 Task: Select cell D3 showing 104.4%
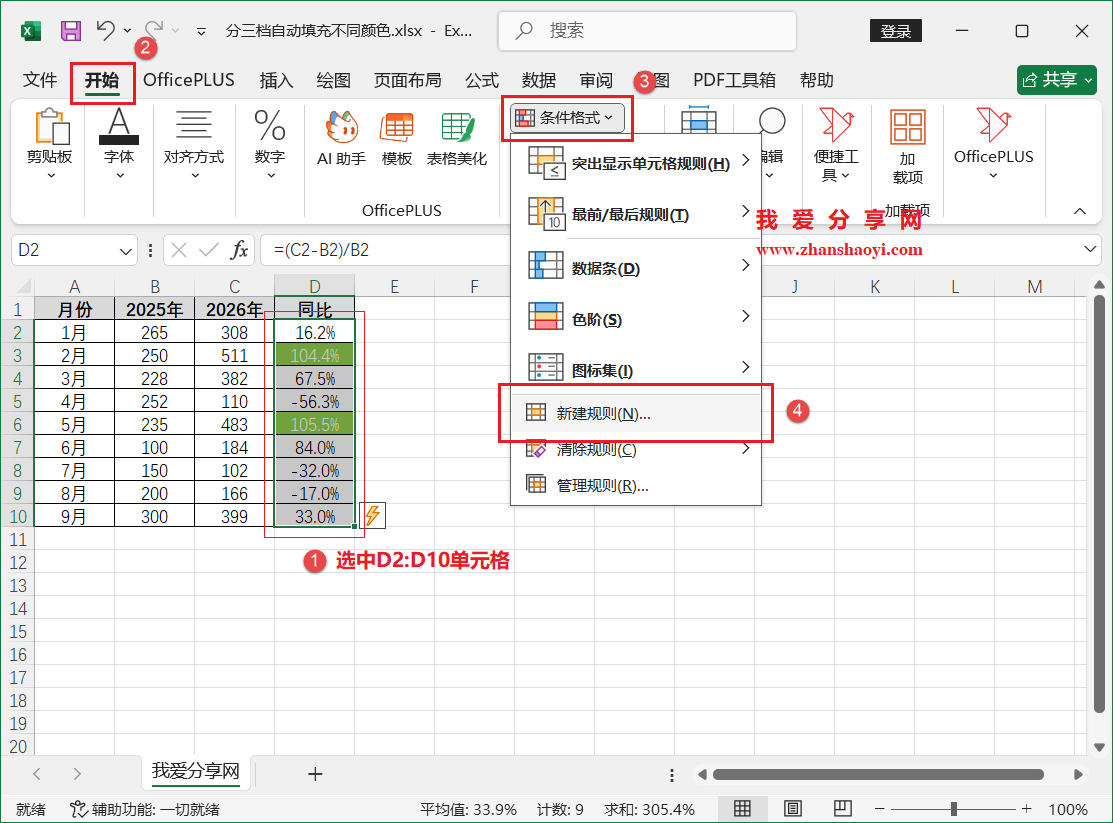314,356
